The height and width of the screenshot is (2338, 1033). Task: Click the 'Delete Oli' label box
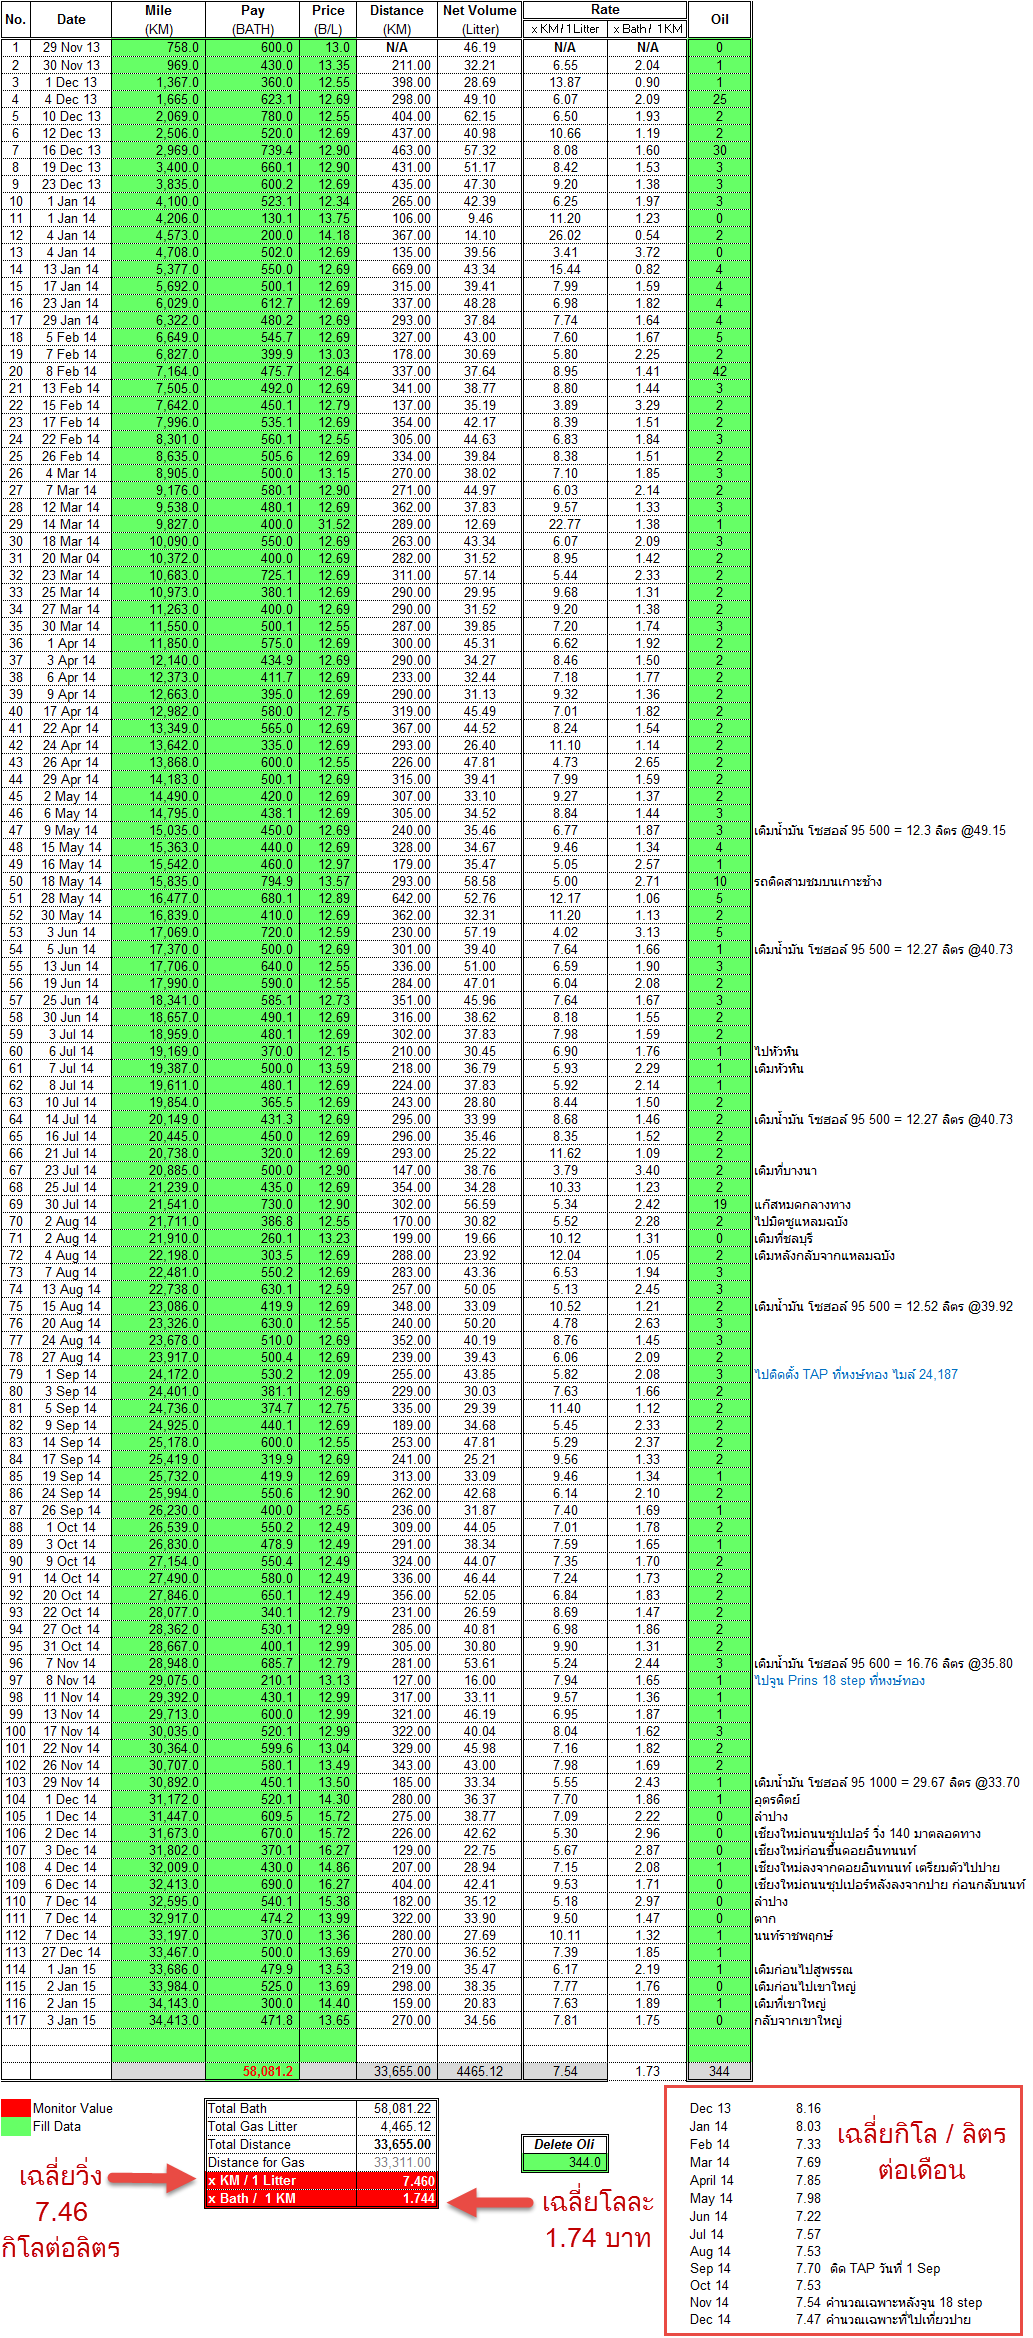point(564,2144)
